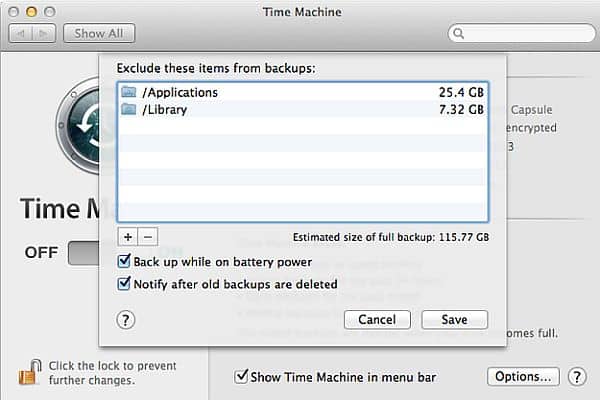Select the /Library row
600x400 pixels.
coord(303,109)
